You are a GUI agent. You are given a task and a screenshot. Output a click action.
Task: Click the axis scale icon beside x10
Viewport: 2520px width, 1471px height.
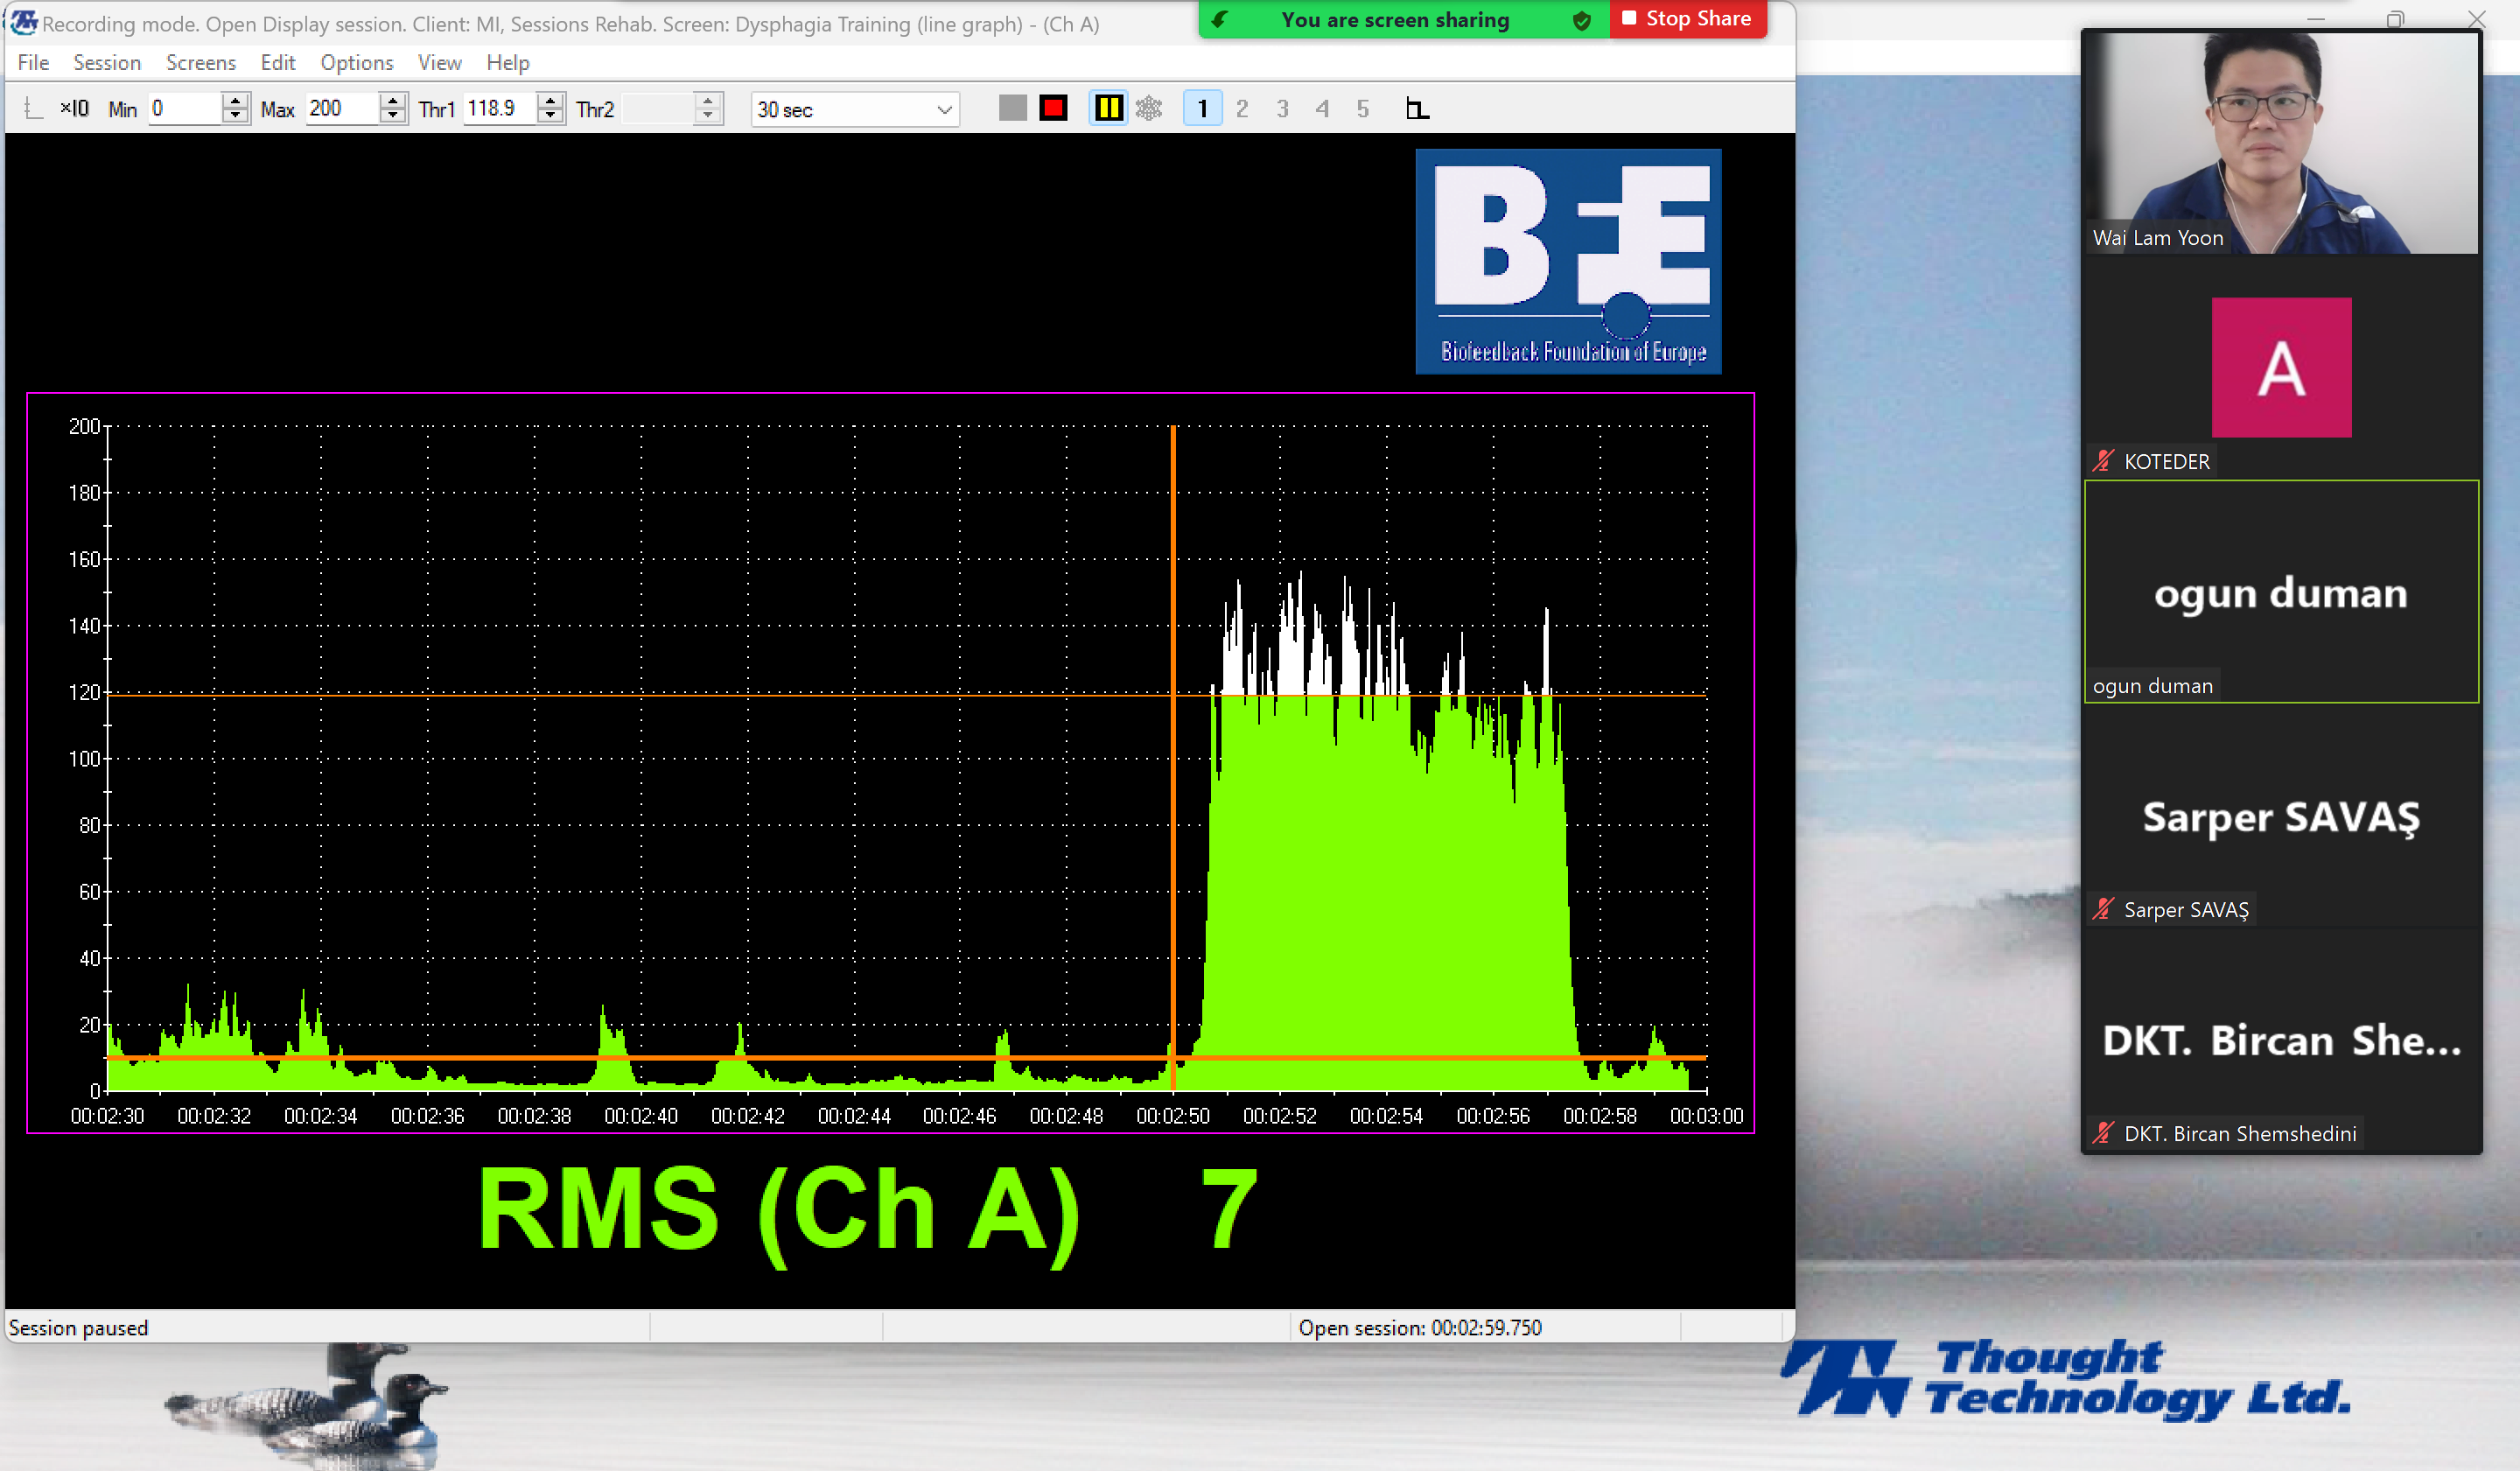(32, 108)
